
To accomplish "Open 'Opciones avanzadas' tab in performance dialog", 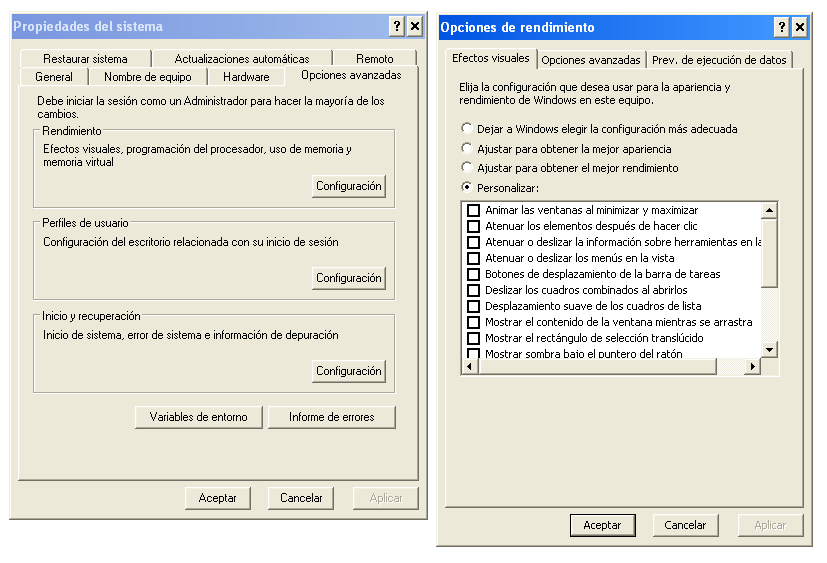I will 590,60.
